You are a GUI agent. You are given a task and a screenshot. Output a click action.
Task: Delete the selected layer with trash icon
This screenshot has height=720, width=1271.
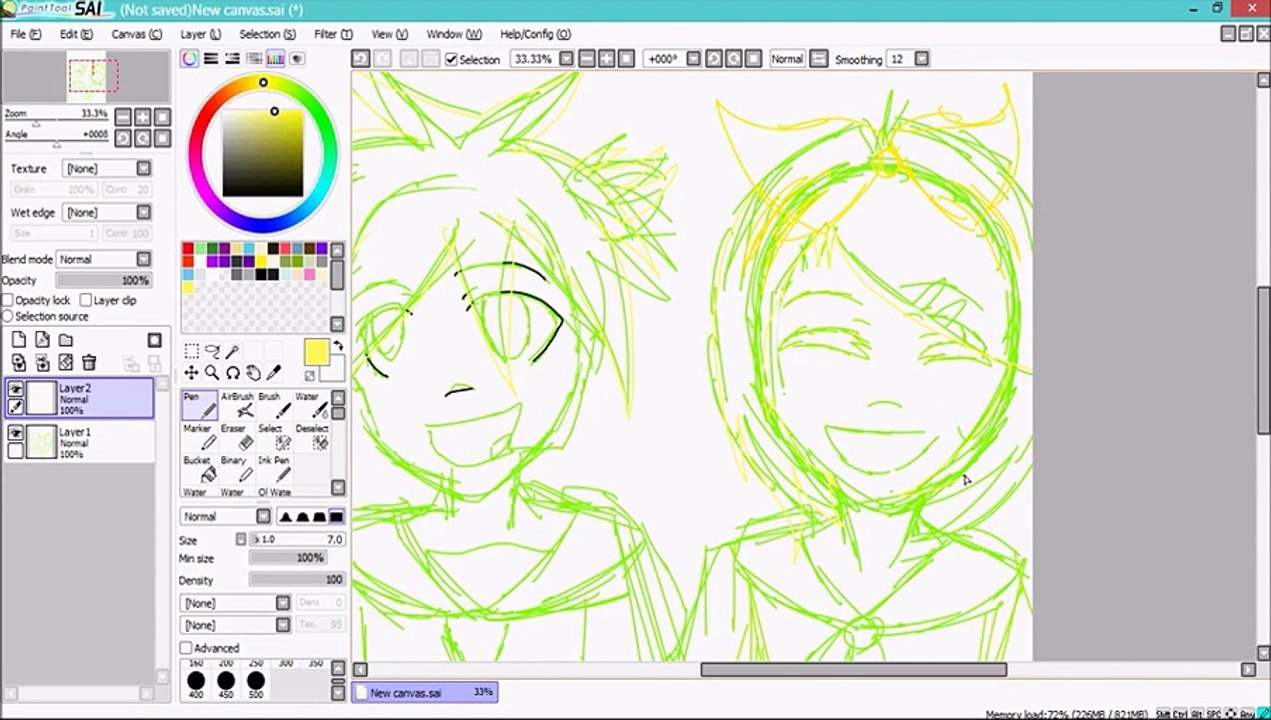pyautogui.click(x=89, y=363)
